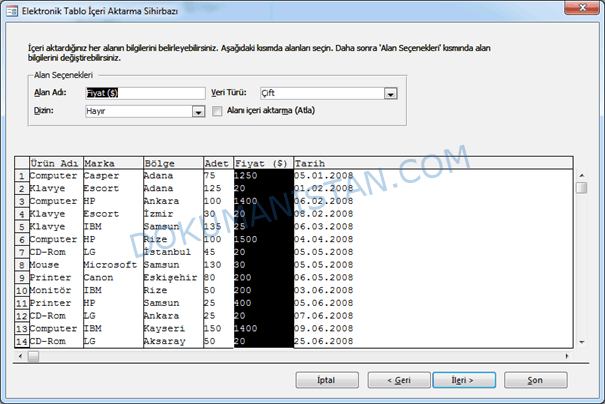Image resolution: width=605 pixels, height=404 pixels.
Task: Click the 'İstanbul' region cell
Action: click(x=173, y=252)
